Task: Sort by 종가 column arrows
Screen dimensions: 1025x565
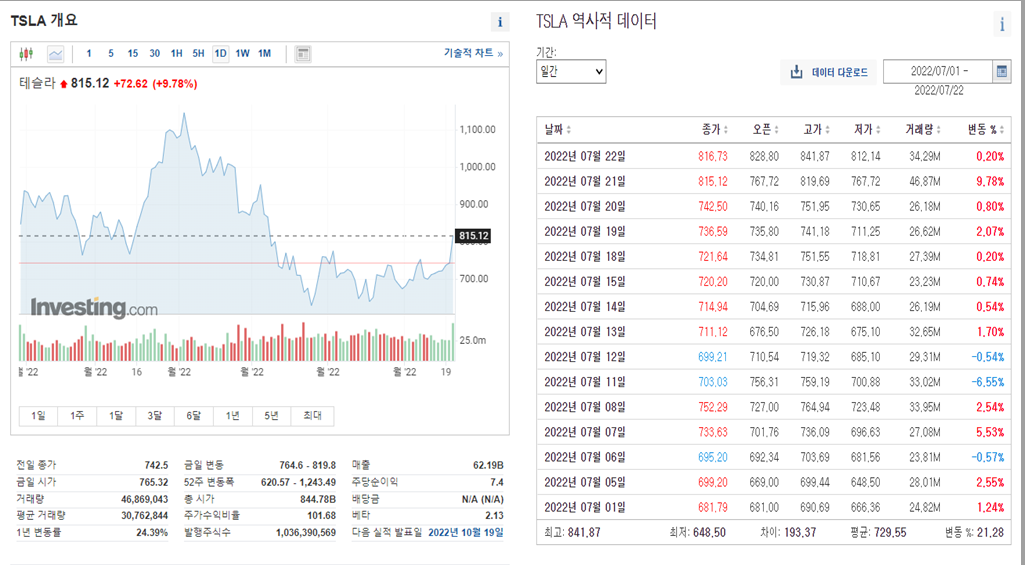Action: click(726, 130)
